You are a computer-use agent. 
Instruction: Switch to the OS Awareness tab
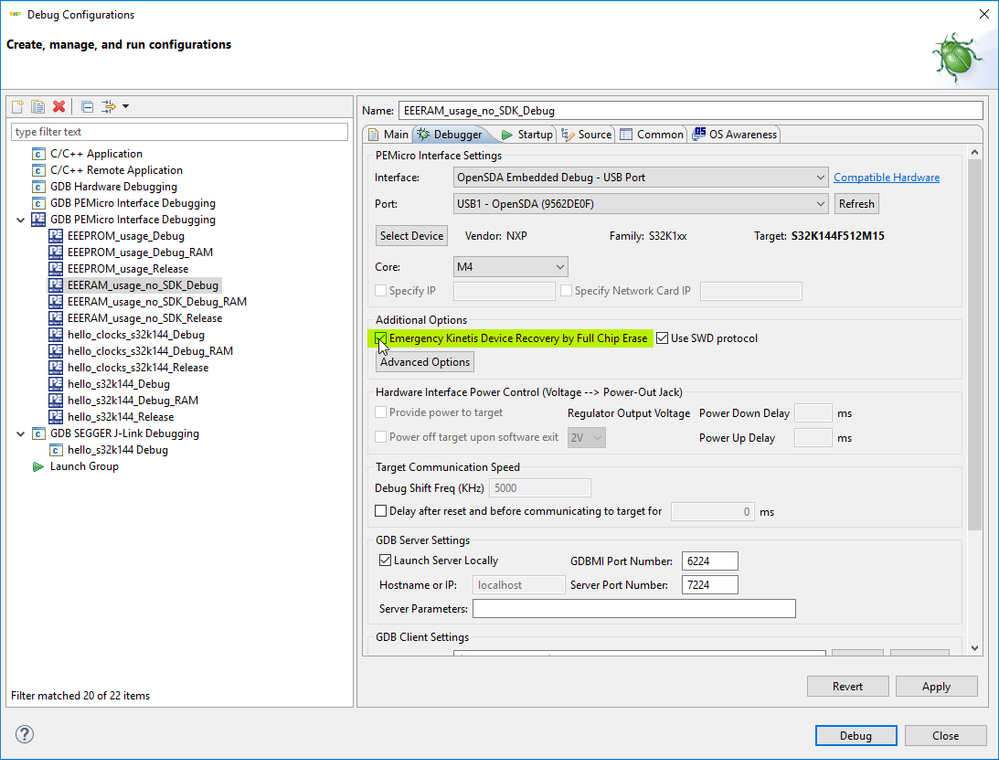point(735,134)
